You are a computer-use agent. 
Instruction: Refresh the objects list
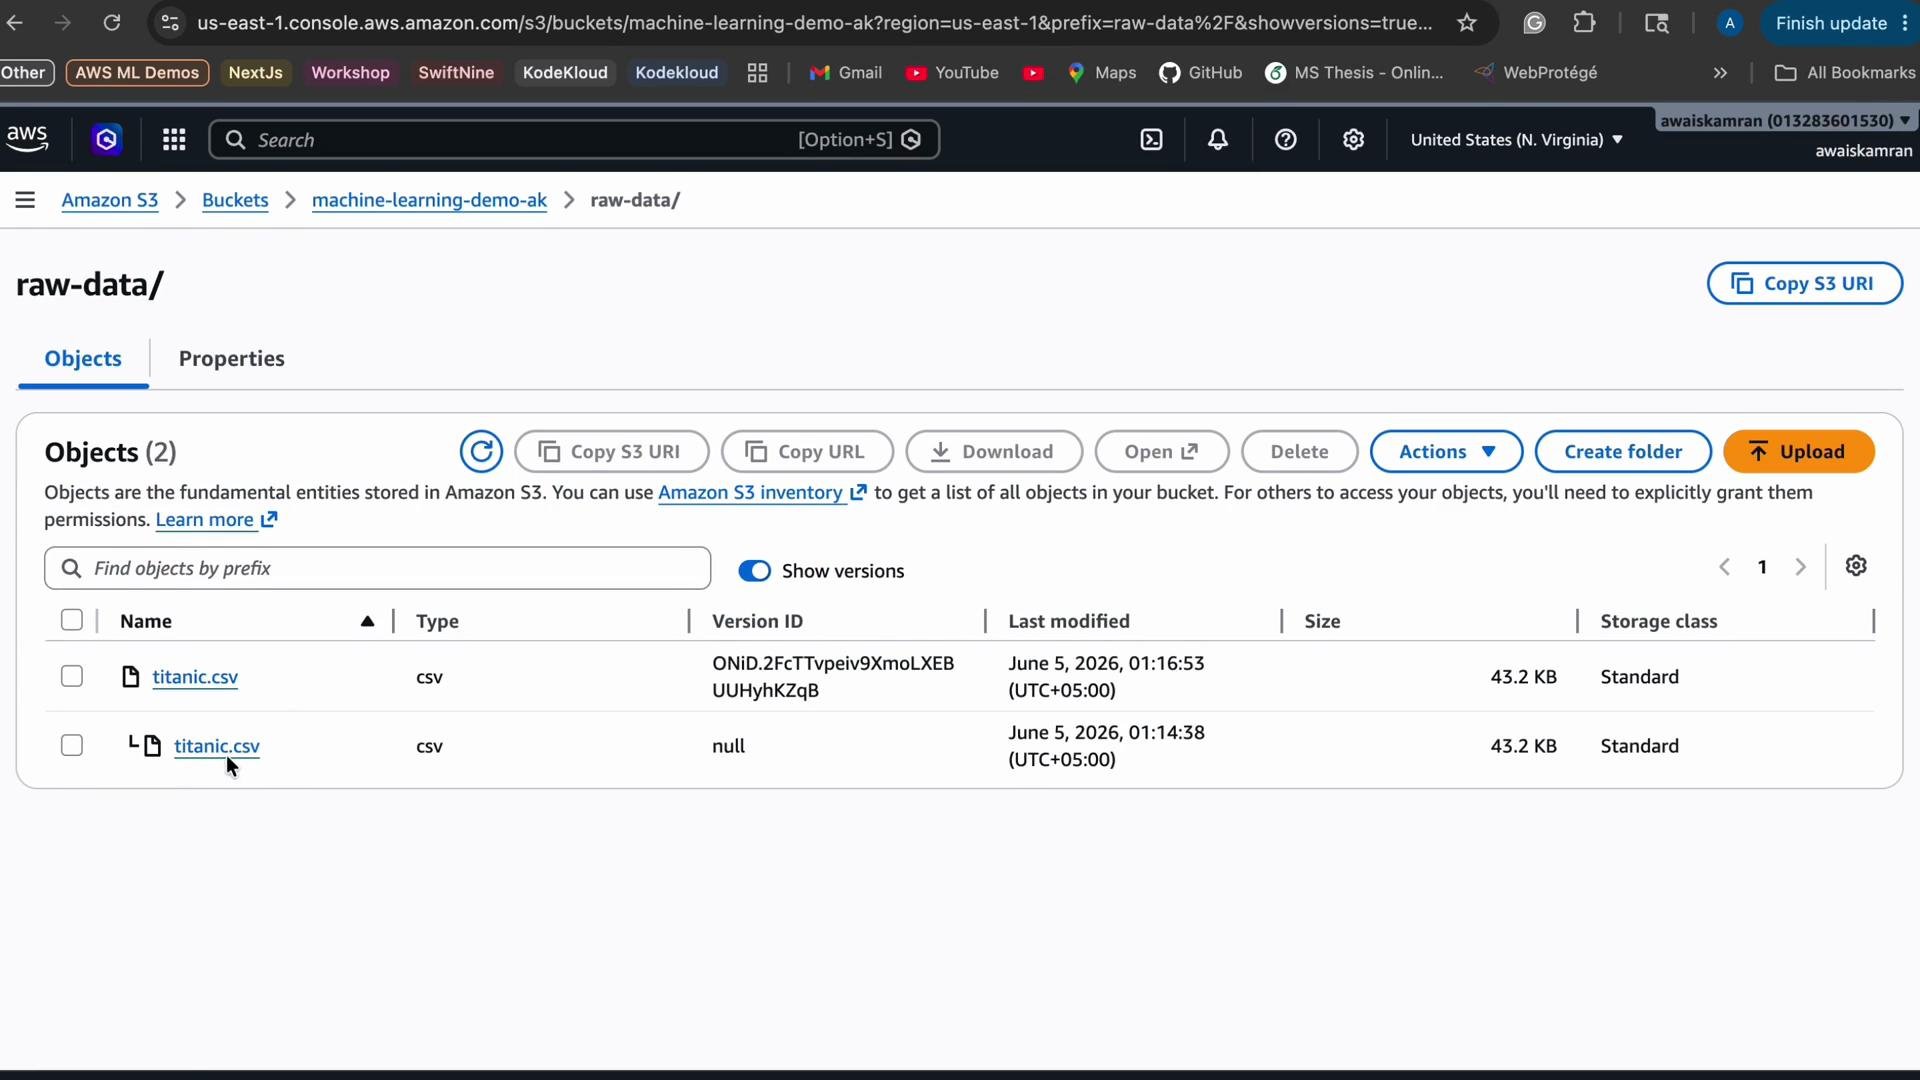(481, 452)
